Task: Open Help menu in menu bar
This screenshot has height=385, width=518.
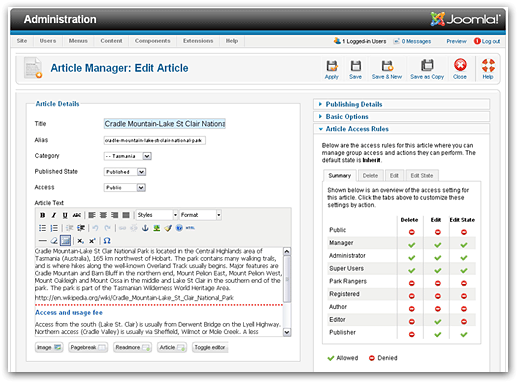Action: pos(232,41)
